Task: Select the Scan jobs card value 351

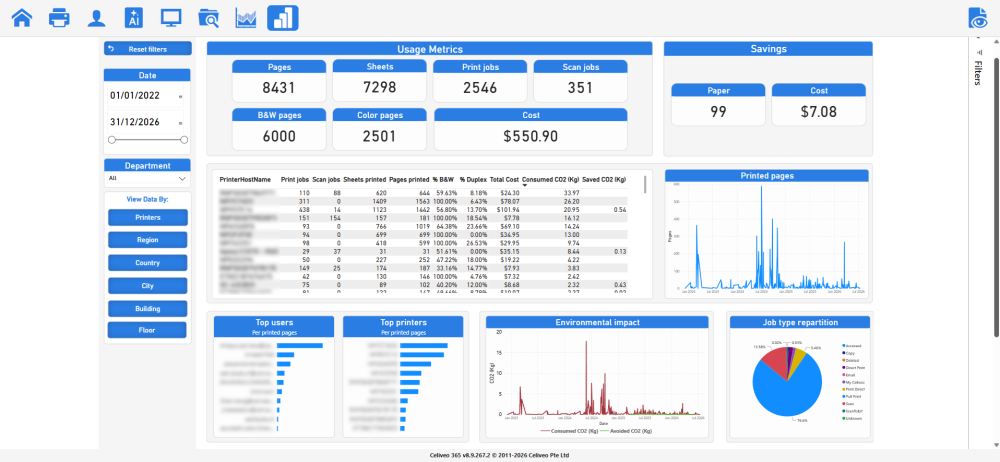Action: coord(580,87)
